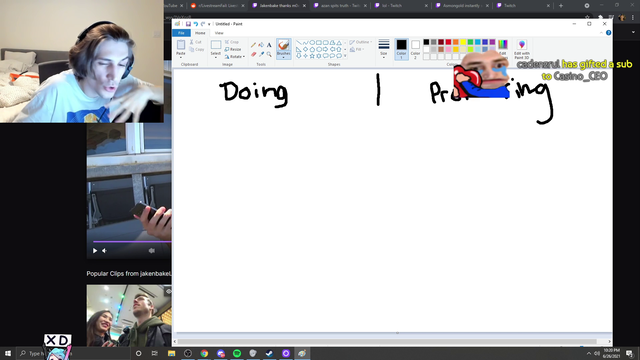Select the Color 1 box
Viewport: 640px width, 360px height.
tap(401, 49)
